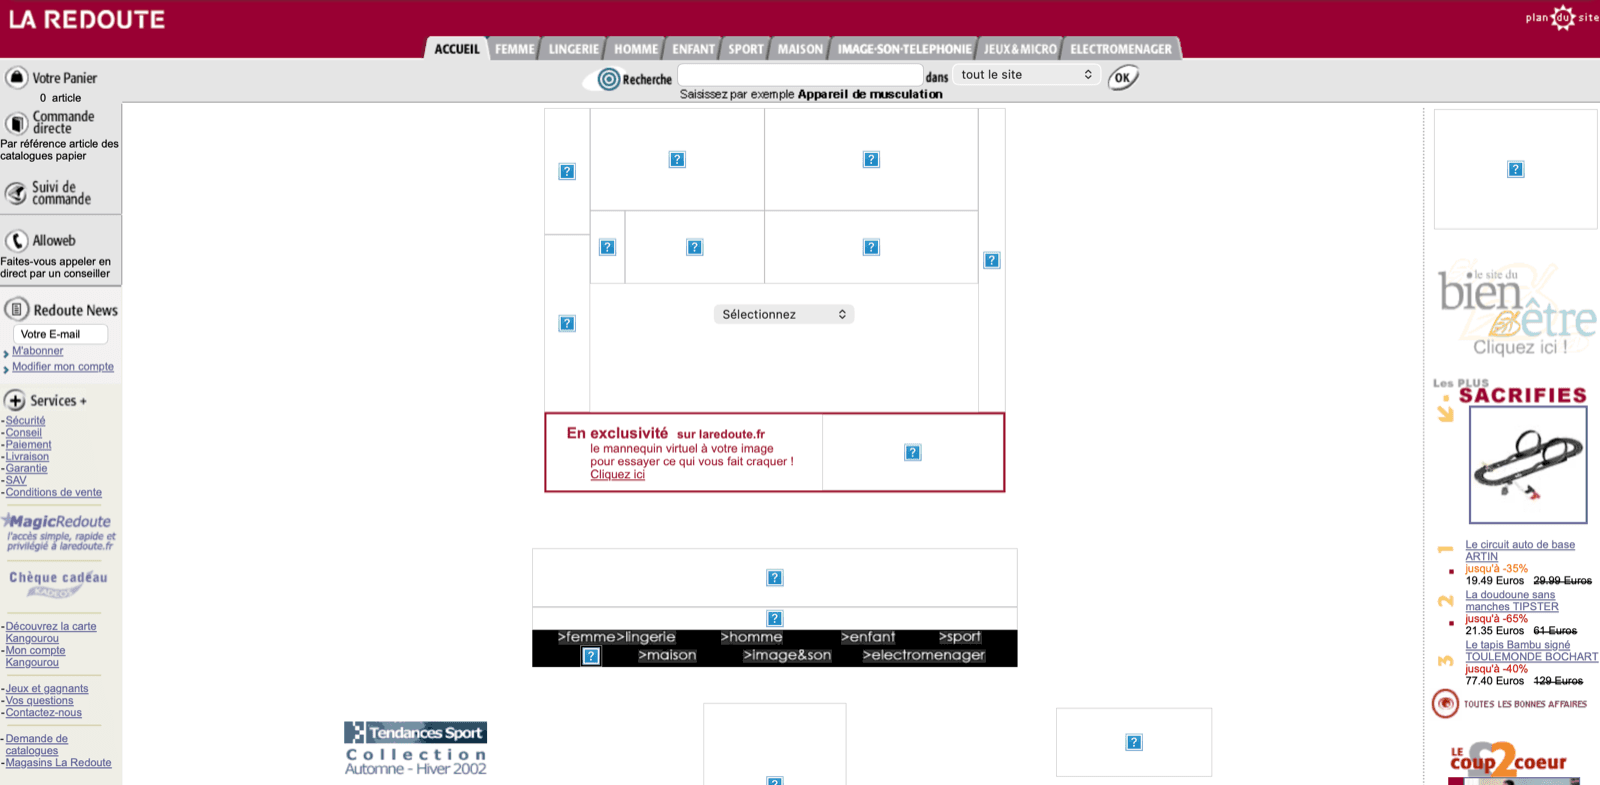
Task: Switch to the FEMME tab
Action: tap(515, 48)
